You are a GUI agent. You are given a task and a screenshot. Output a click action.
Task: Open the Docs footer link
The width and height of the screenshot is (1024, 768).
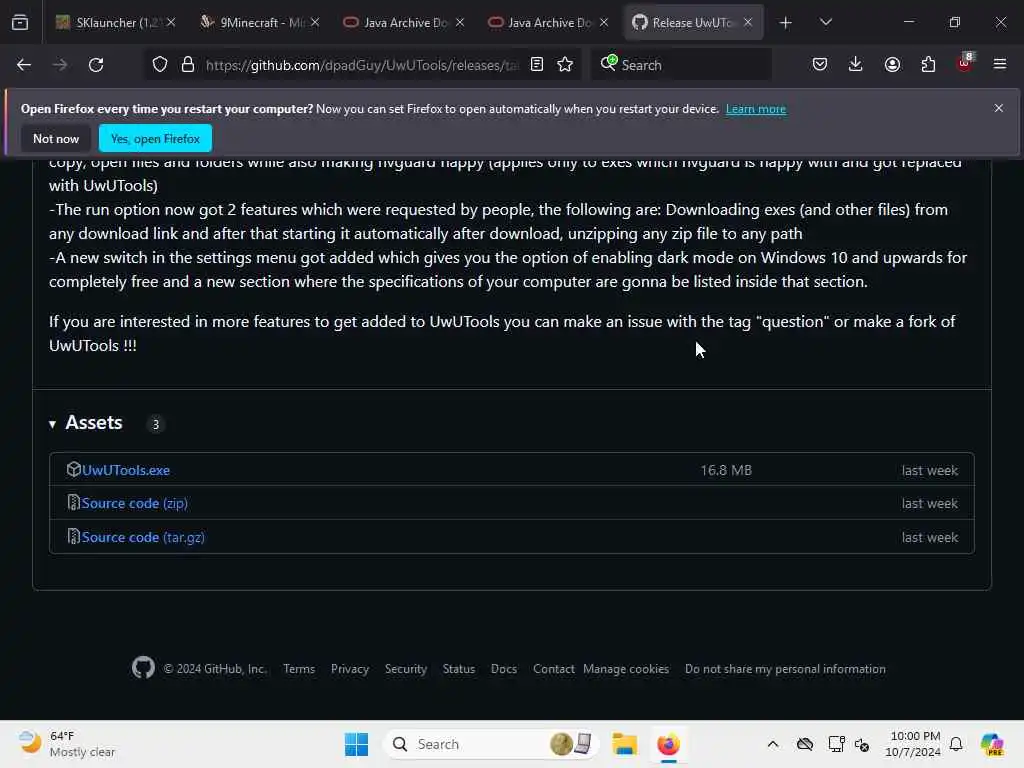[x=504, y=669]
